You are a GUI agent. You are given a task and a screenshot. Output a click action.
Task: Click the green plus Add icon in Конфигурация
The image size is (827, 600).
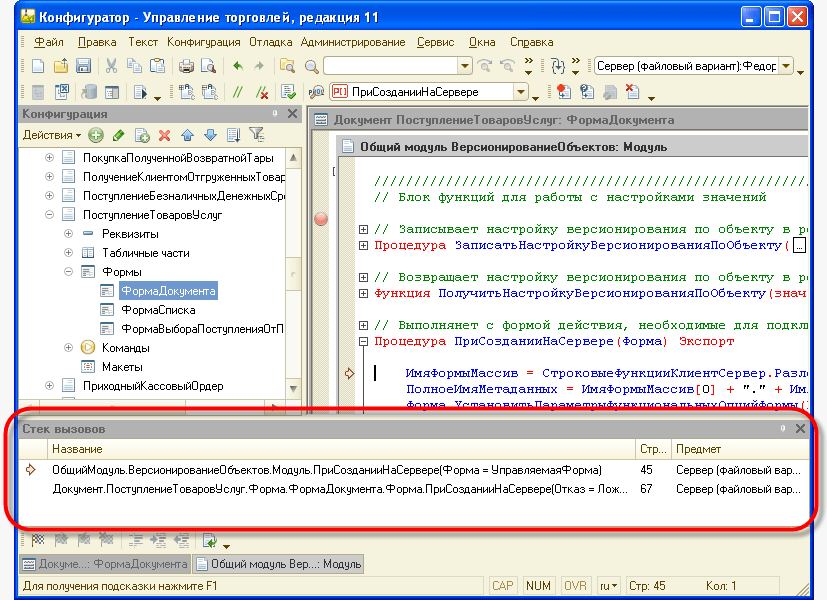tap(95, 136)
